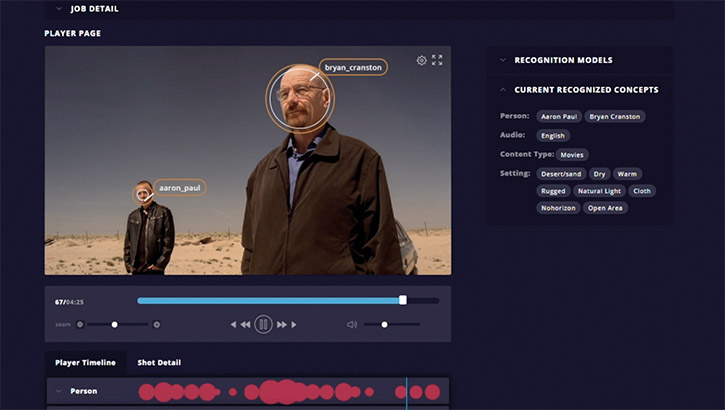Step back one frame with left arrow
Viewport: 725px width, 410px height.
click(234, 324)
